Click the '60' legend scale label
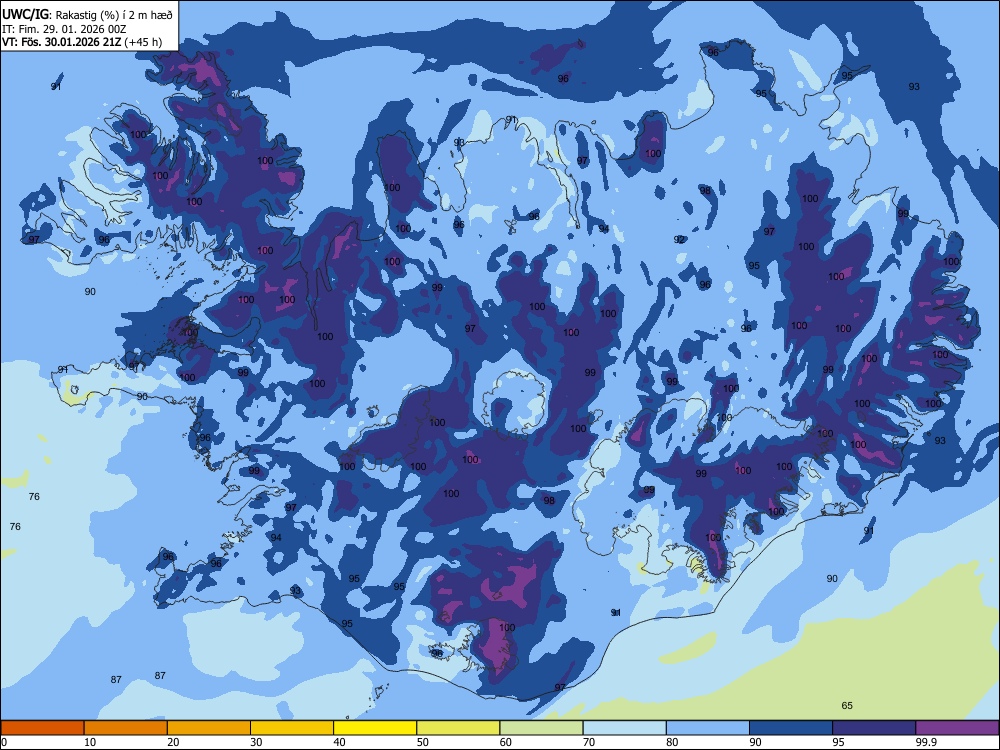 coord(506,742)
